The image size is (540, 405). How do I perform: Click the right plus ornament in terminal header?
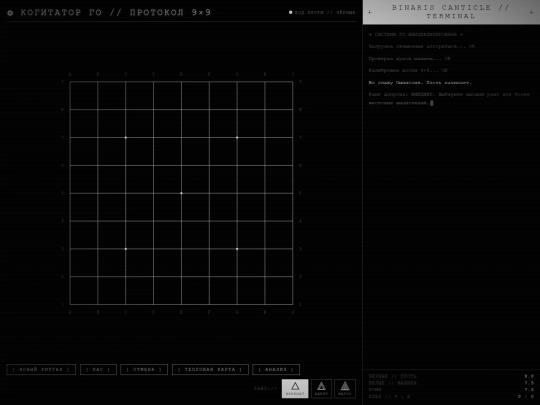pyautogui.click(x=531, y=12)
